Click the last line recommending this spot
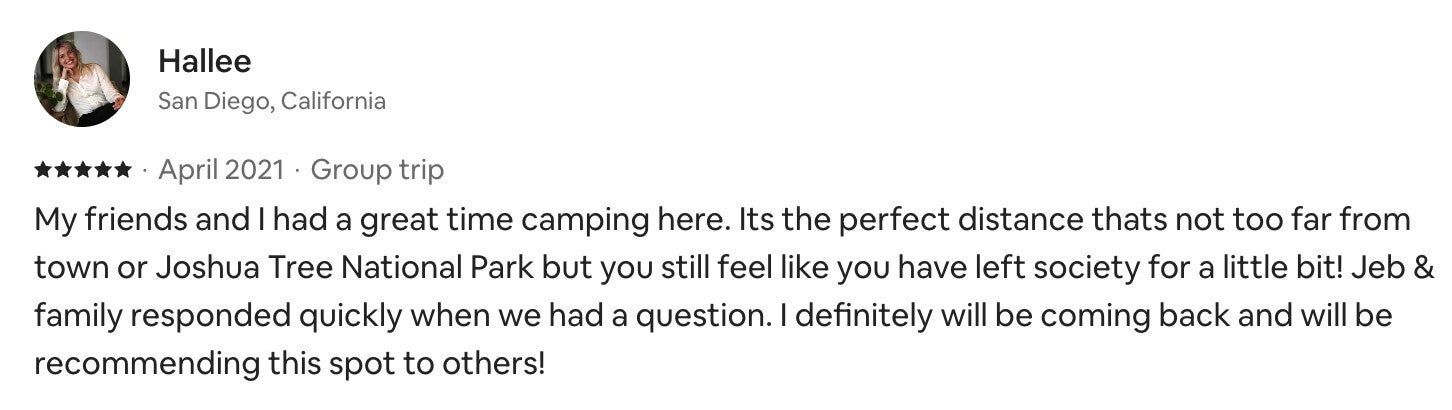The width and height of the screenshot is (1452, 410). click(x=290, y=364)
